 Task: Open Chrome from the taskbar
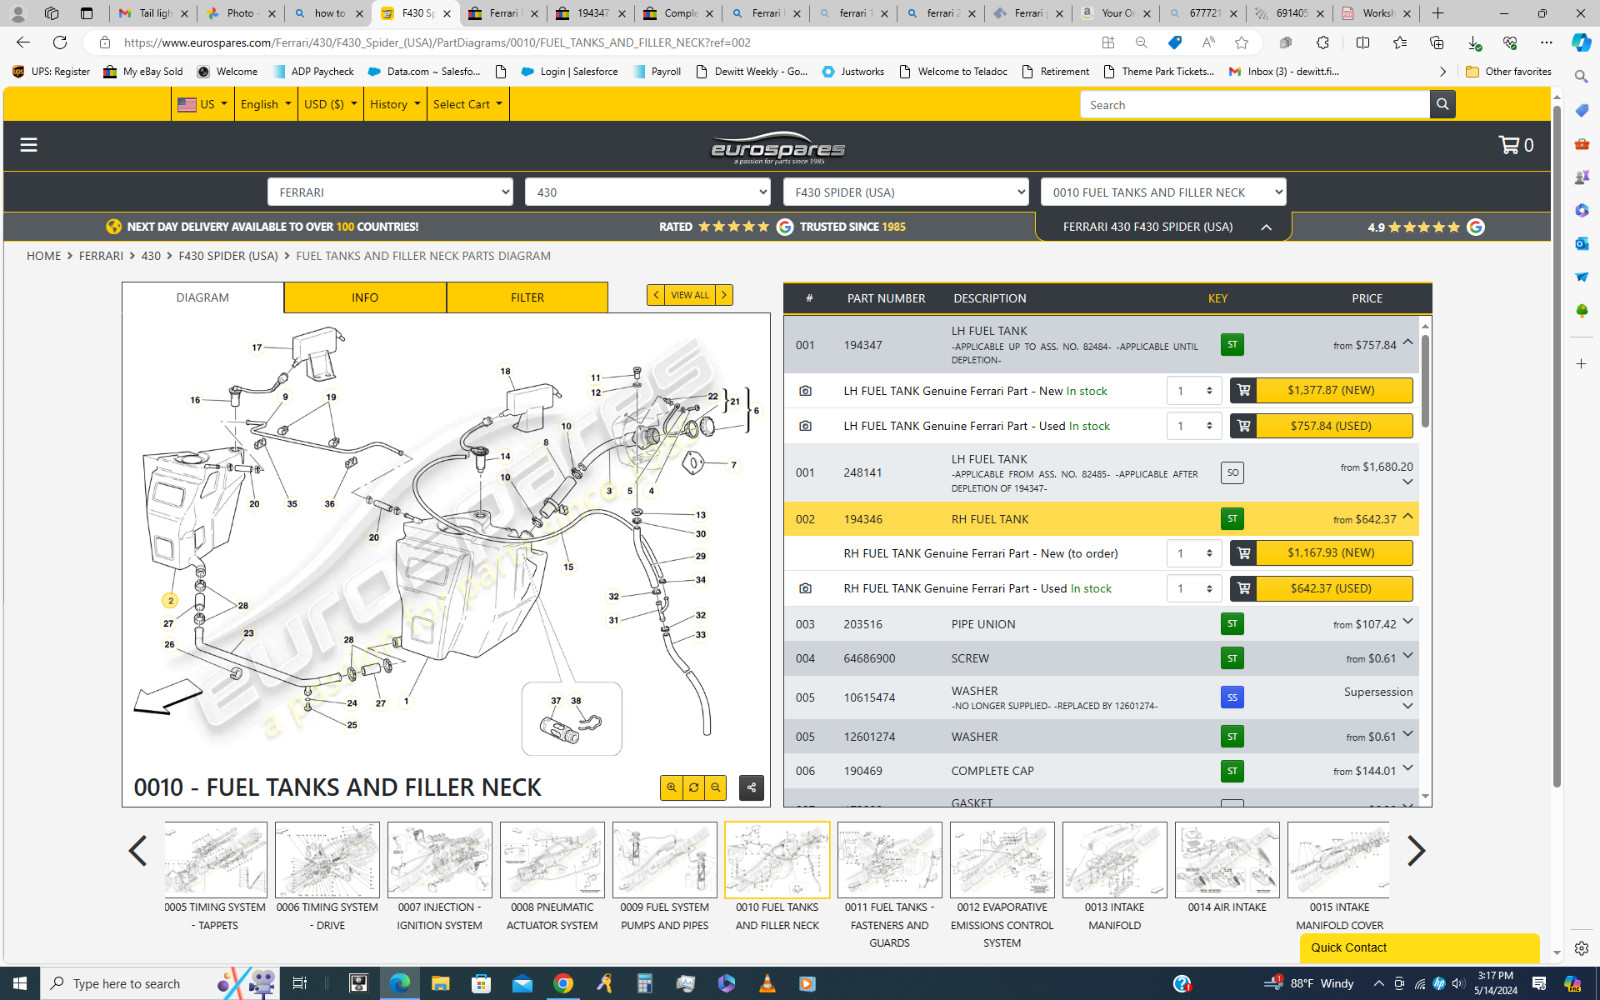[563, 984]
